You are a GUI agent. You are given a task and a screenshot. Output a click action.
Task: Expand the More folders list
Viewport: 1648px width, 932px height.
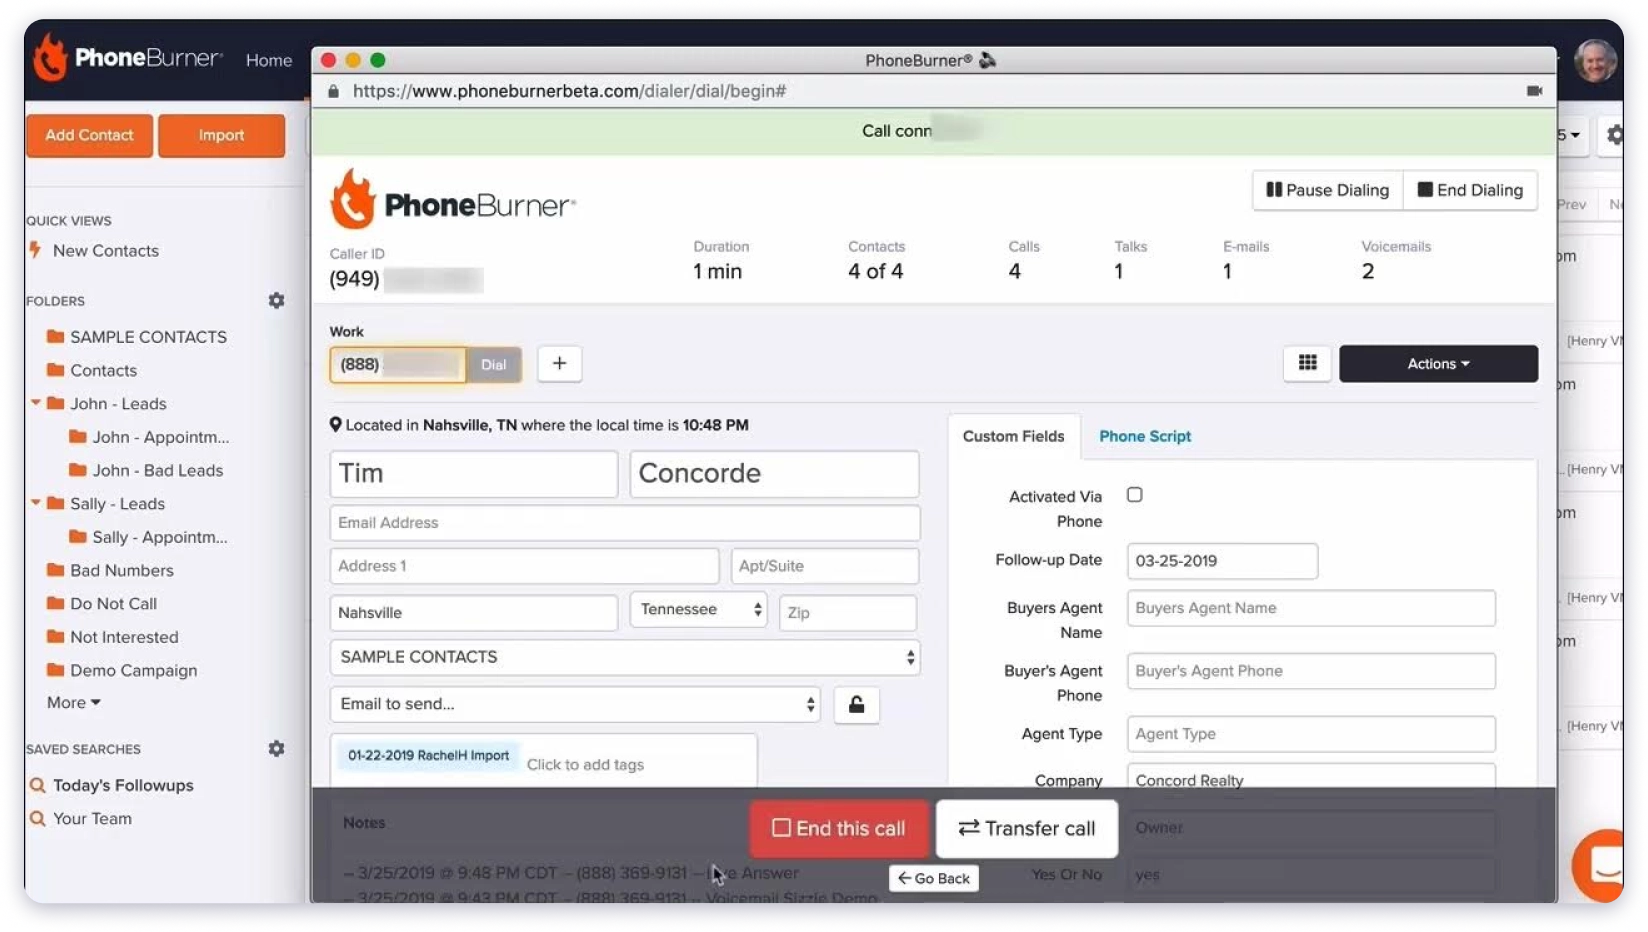point(74,702)
